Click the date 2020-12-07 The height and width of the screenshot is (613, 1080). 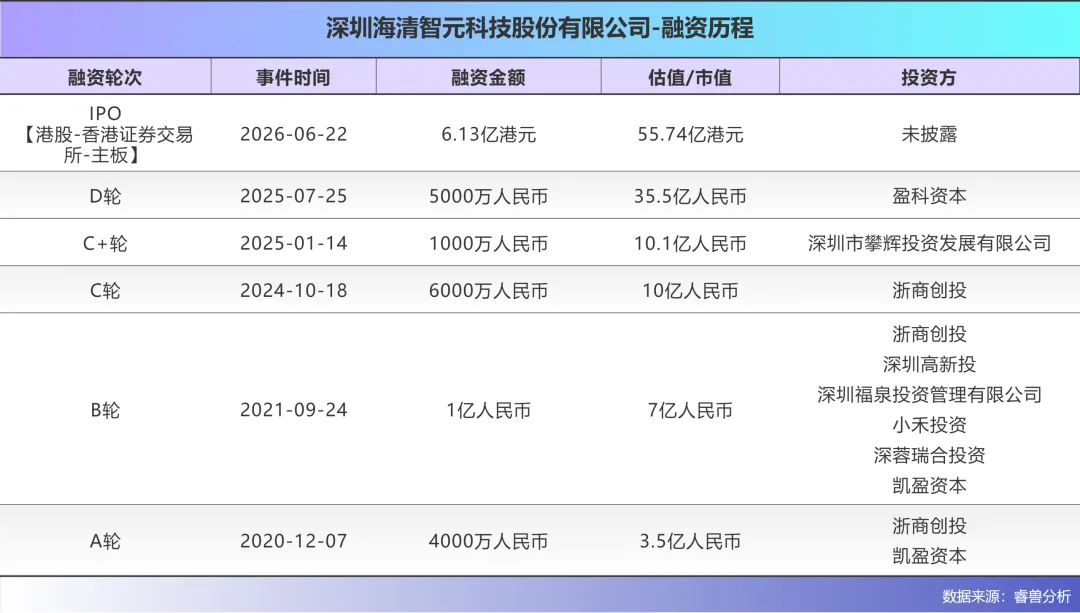[293, 541]
